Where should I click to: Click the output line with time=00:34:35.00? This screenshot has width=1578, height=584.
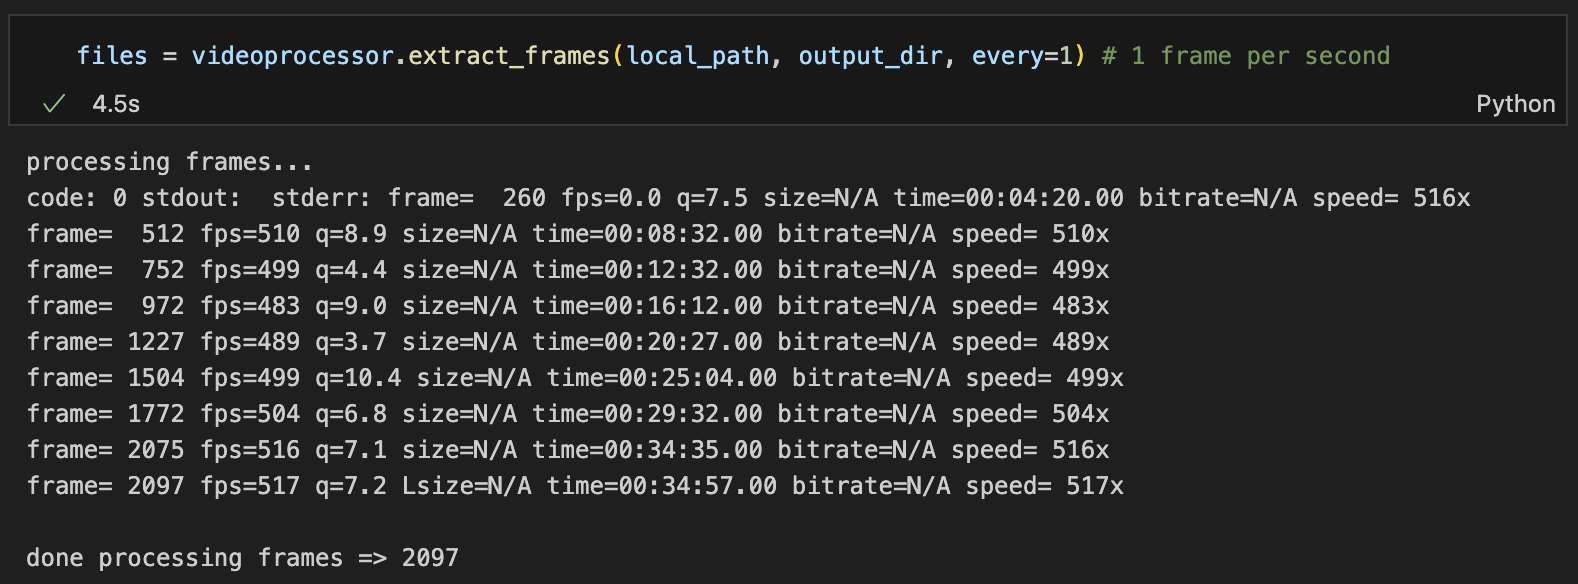[567, 450]
